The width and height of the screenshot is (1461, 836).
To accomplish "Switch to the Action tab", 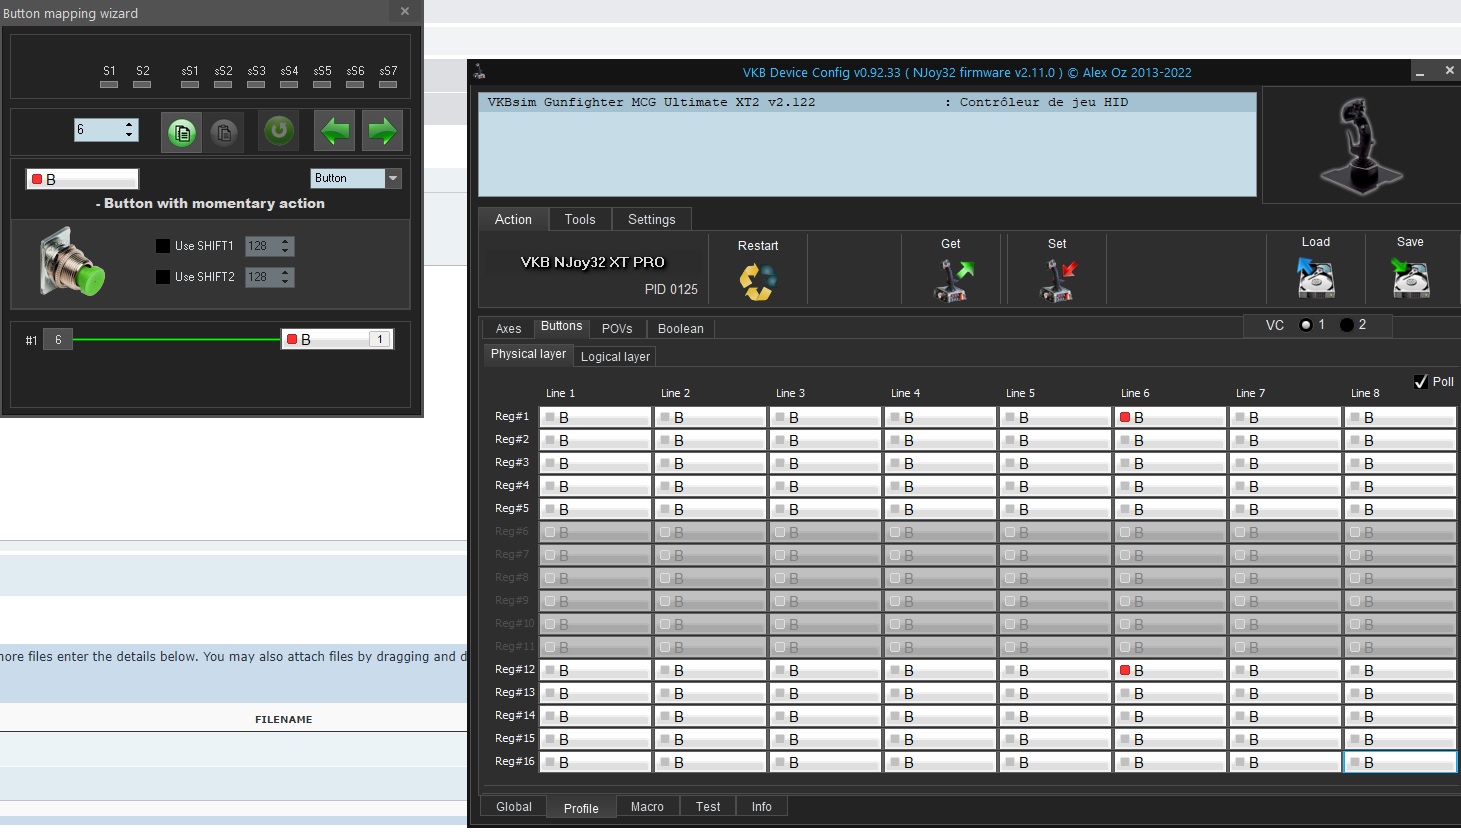I will 513,220.
